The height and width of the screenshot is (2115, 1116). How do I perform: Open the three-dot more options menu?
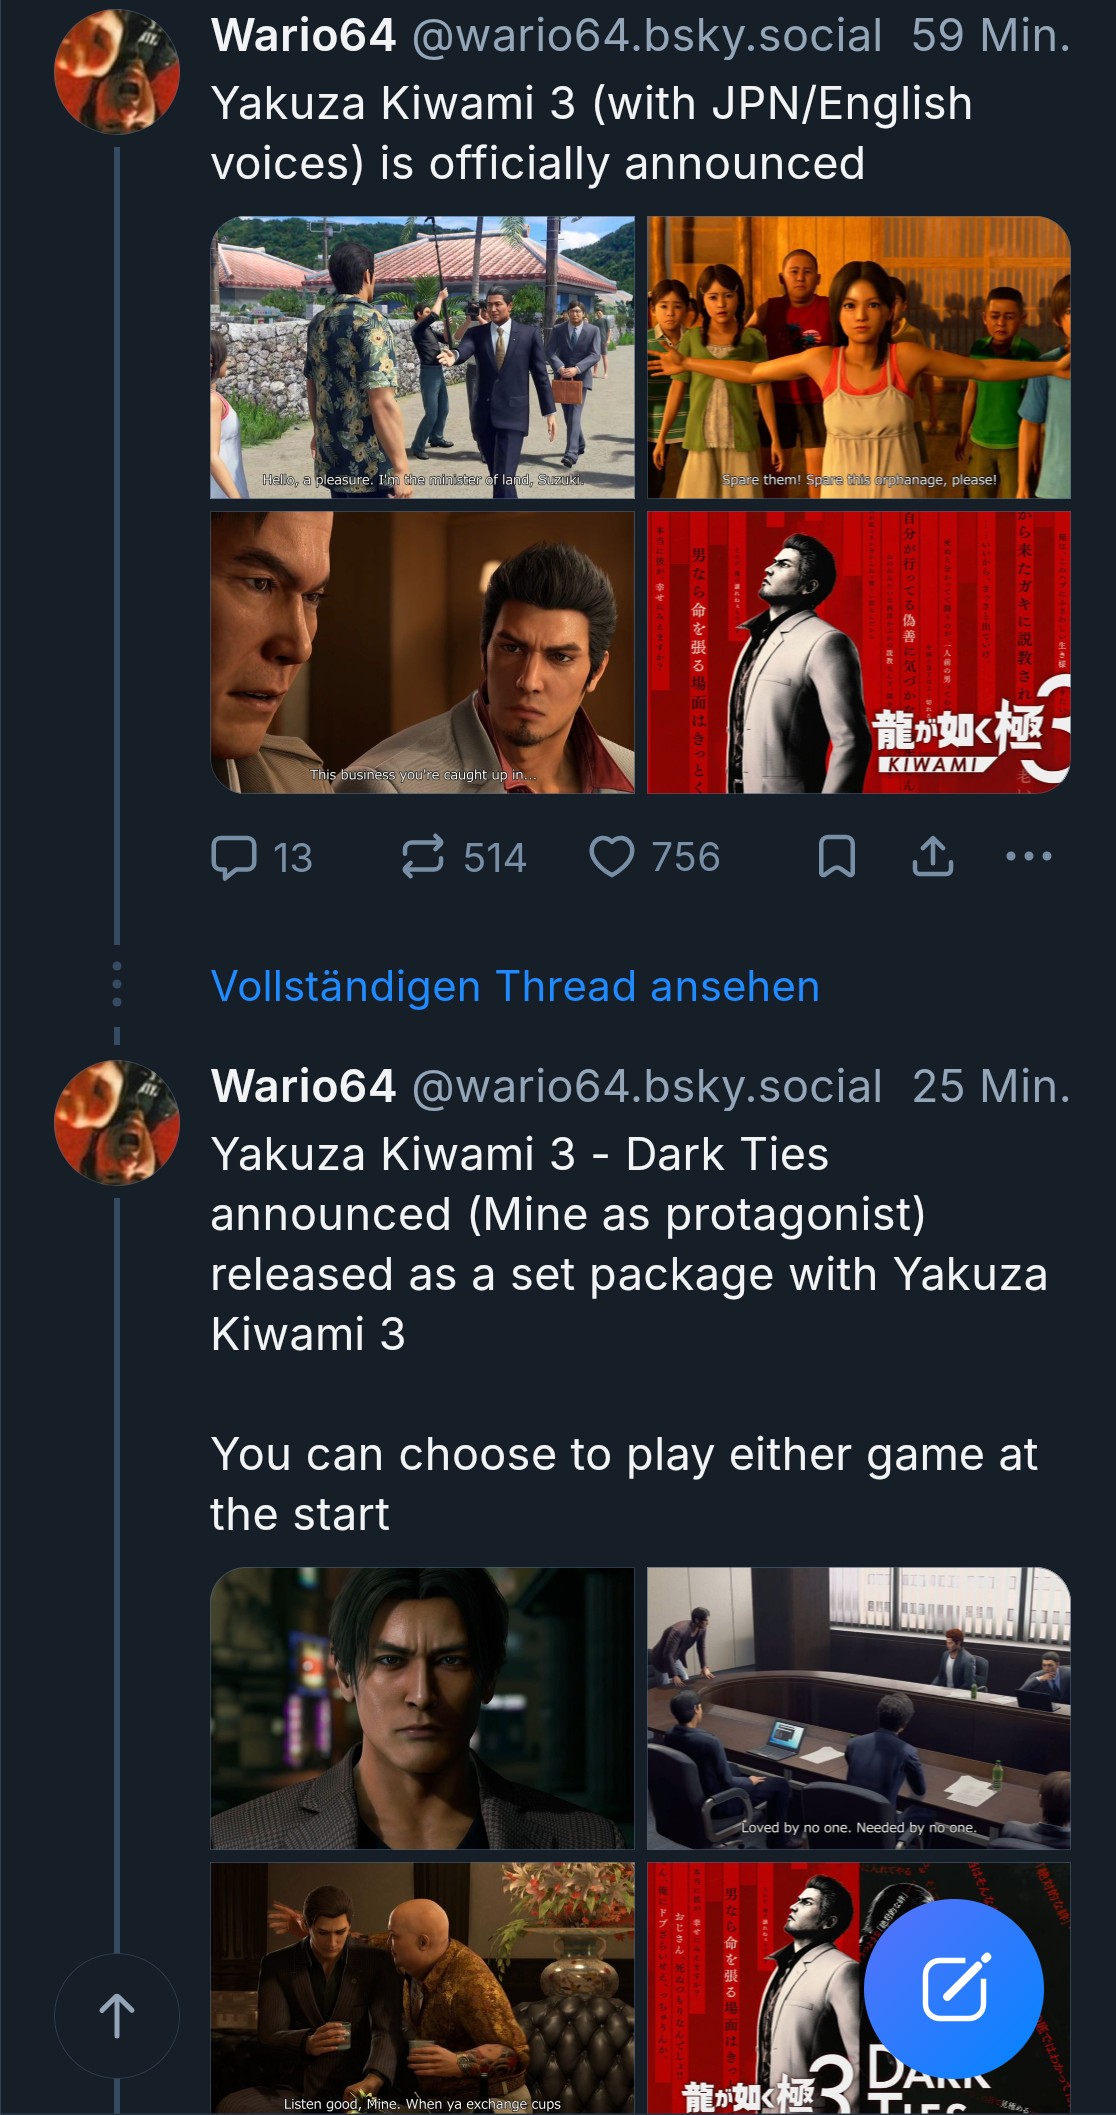pyautogui.click(x=1028, y=856)
